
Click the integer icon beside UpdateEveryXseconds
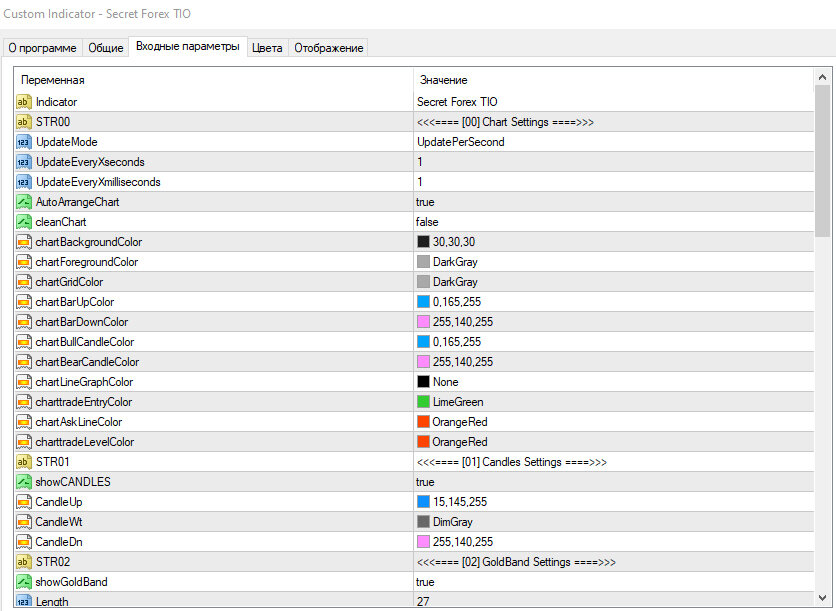tap(23, 162)
